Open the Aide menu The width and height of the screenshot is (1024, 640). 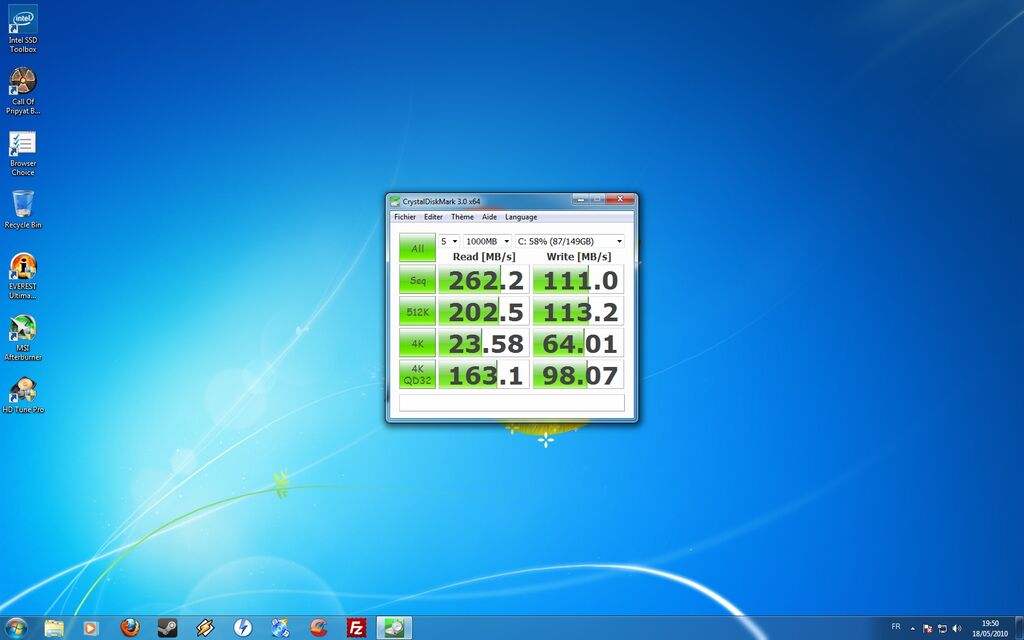pyautogui.click(x=489, y=217)
